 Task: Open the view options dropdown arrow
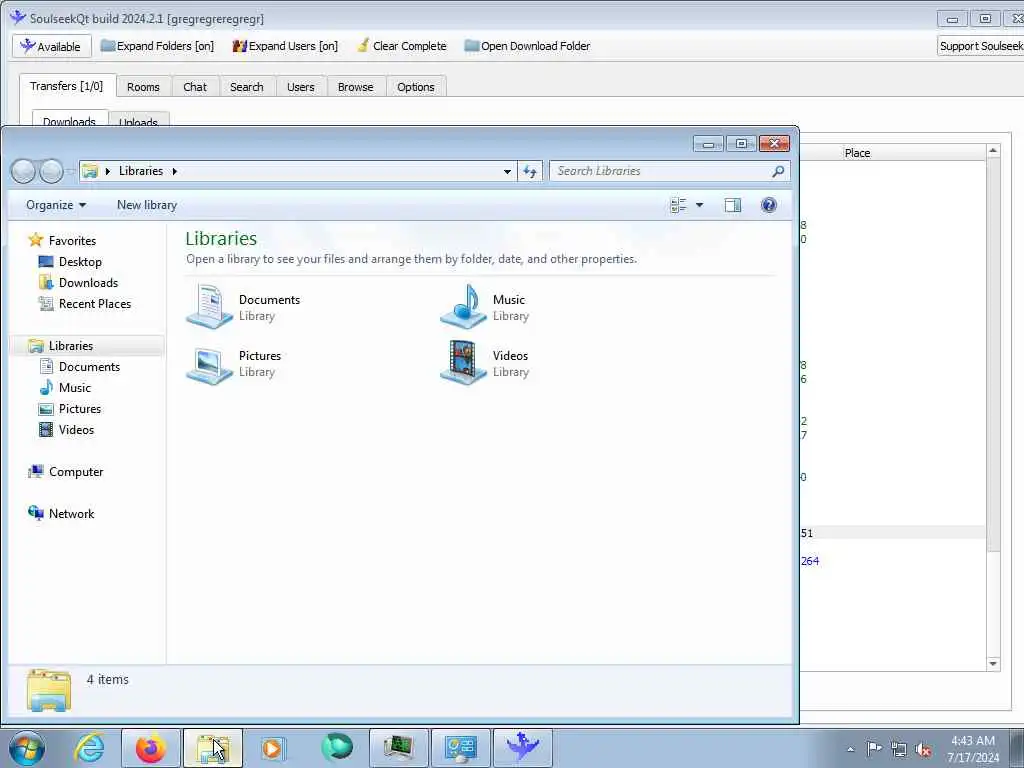pyautogui.click(x=699, y=205)
